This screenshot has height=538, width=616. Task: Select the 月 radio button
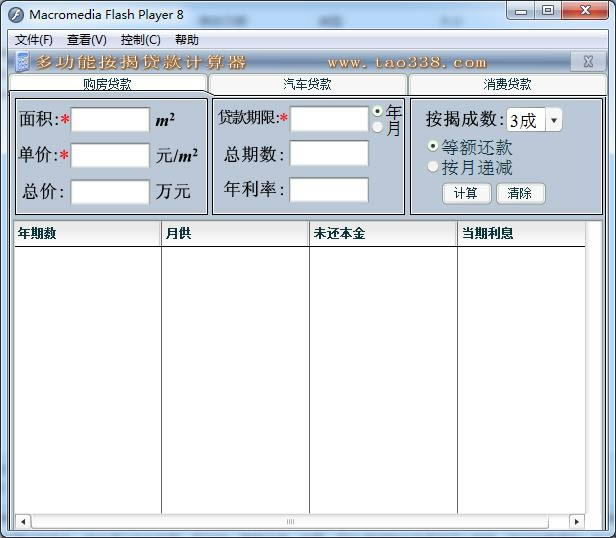[x=378, y=127]
